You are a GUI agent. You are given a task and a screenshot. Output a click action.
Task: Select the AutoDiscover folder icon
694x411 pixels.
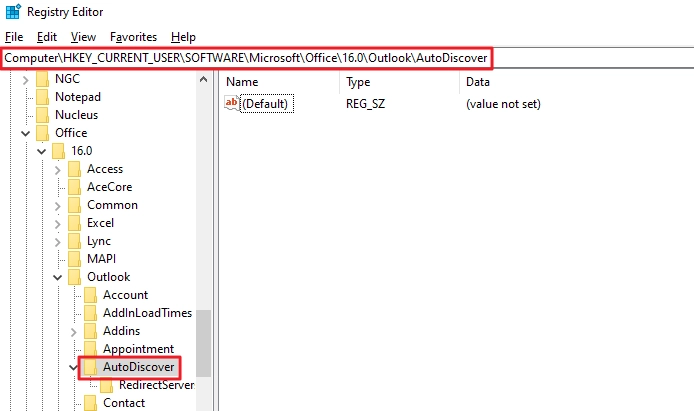click(x=90, y=367)
